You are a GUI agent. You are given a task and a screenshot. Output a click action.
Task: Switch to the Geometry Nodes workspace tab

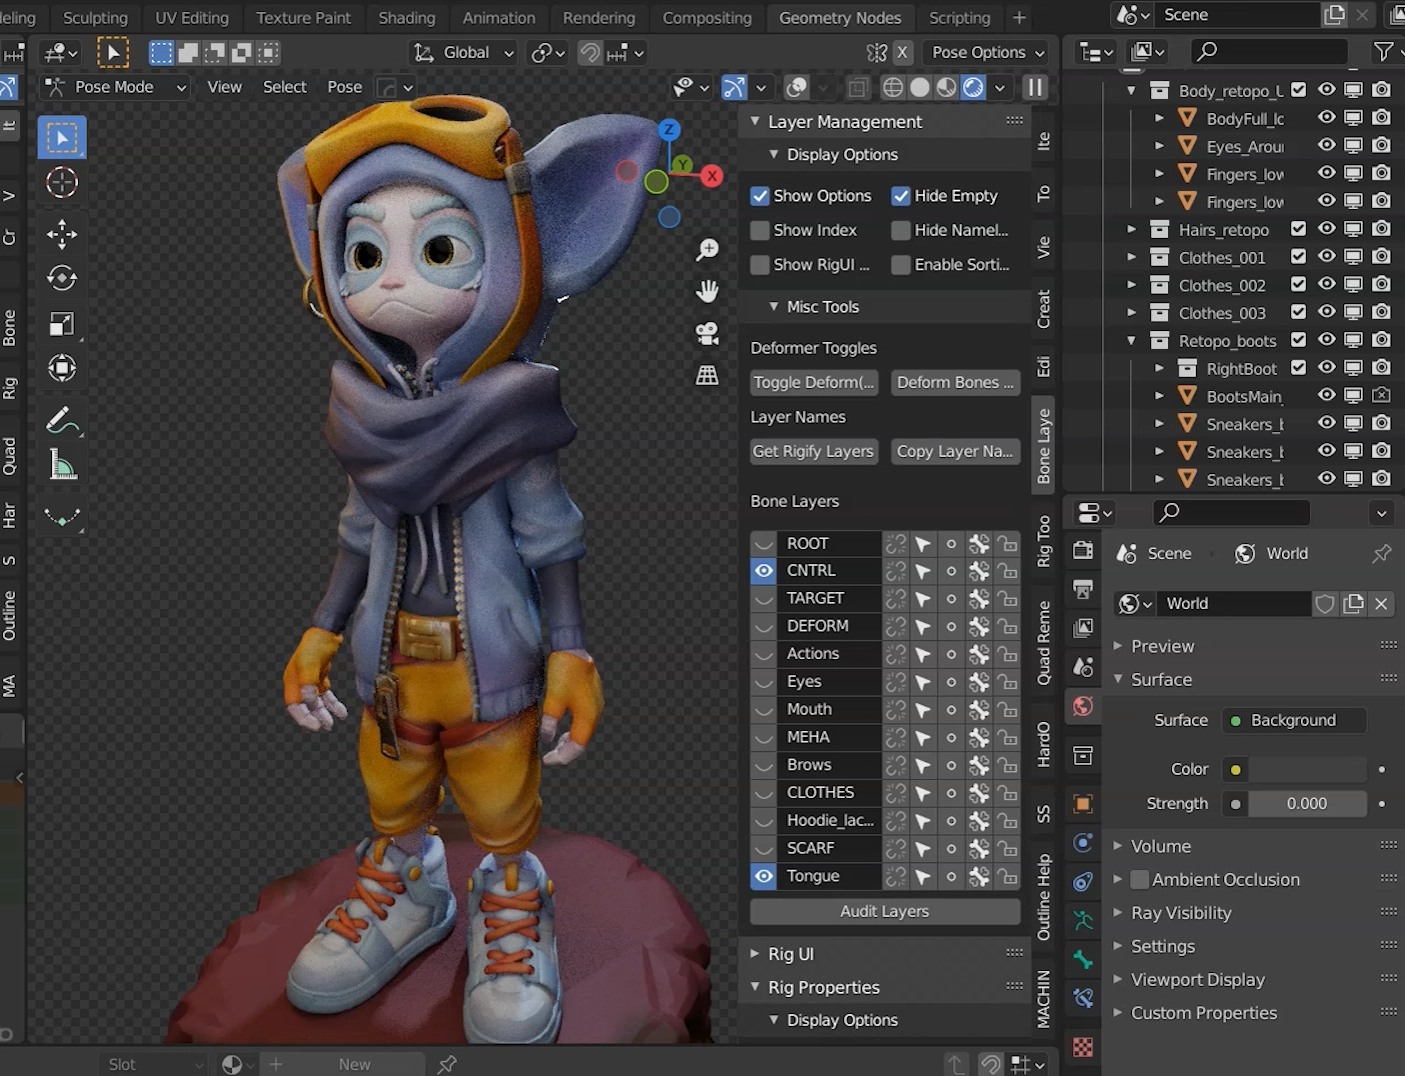(x=840, y=18)
